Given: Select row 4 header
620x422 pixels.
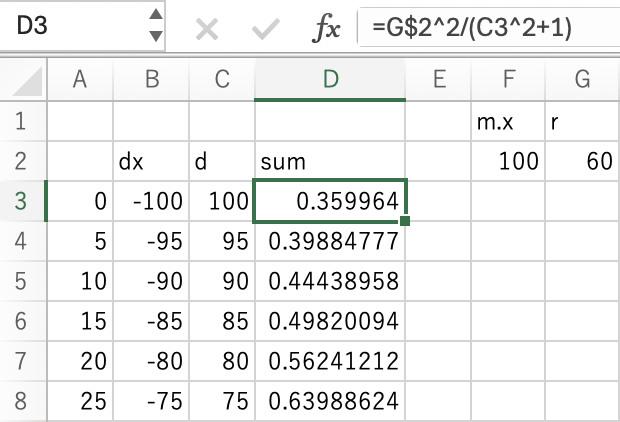Looking at the screenshot, I should 23,241.
